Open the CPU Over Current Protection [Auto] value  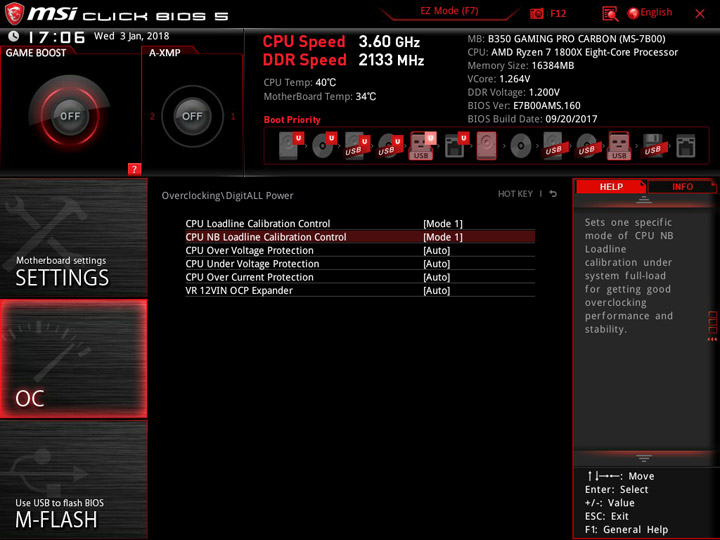437,277
